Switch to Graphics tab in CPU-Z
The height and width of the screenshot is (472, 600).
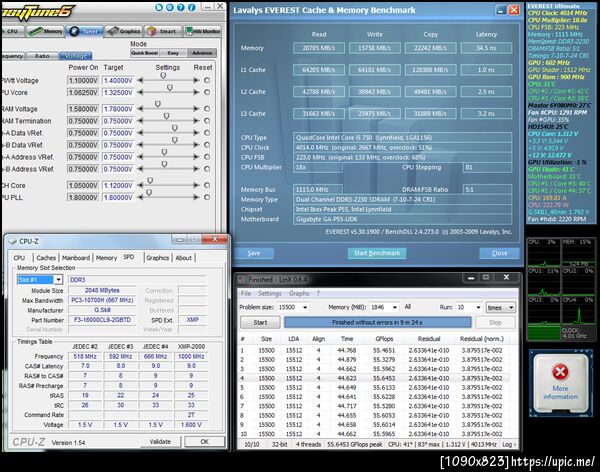click(157, 258)
